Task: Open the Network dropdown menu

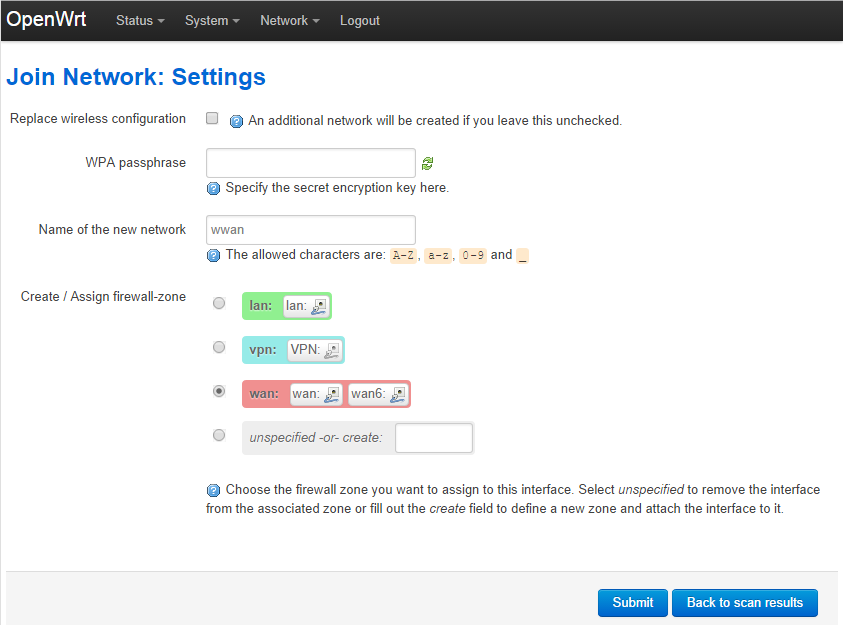Action: tap(290, 21)
